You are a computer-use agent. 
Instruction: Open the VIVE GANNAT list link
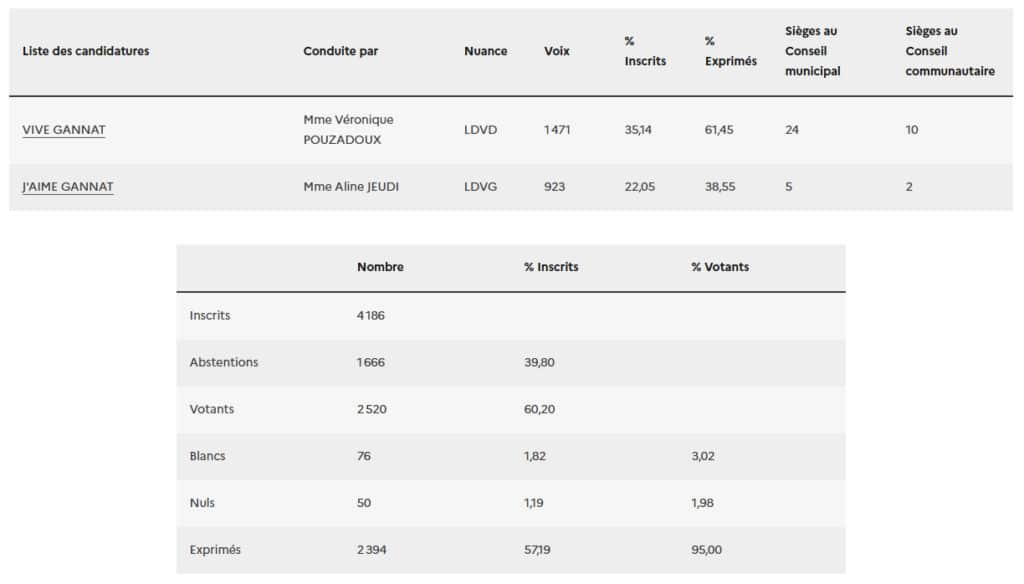click(x=64, y=130)
